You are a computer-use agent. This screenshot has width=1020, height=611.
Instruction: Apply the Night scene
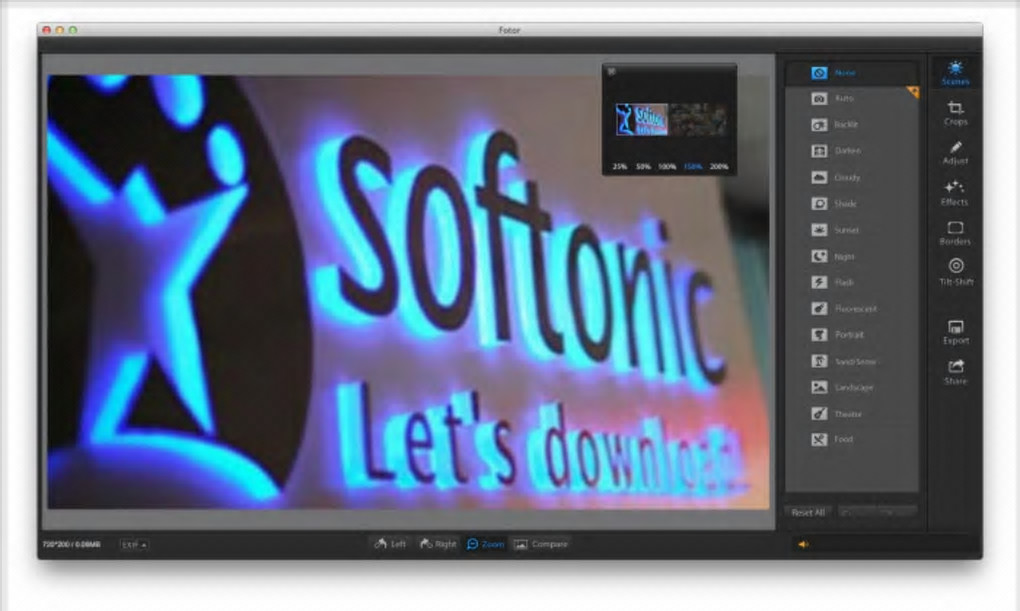coord(851,256)
